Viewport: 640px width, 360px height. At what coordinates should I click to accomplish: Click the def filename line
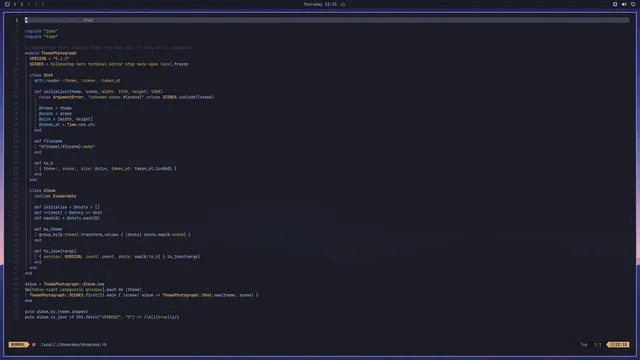[x=48, y=141]
